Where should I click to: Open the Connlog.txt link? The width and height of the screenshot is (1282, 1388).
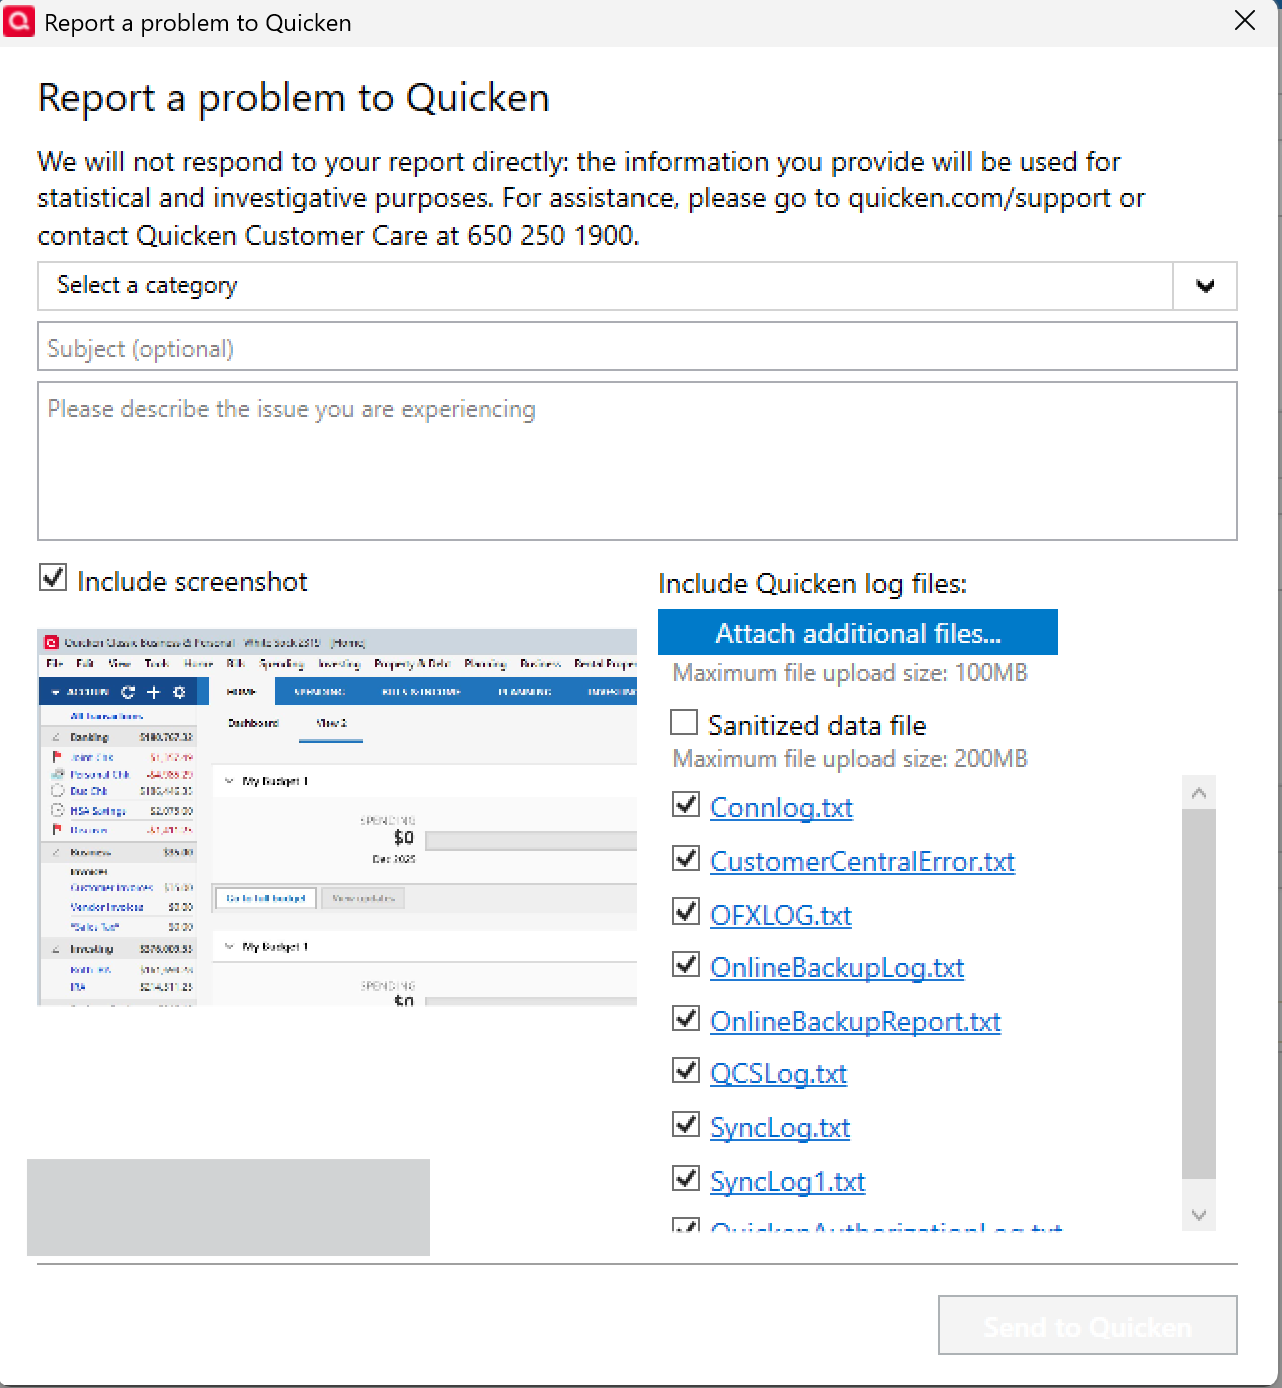coord(781,808)
